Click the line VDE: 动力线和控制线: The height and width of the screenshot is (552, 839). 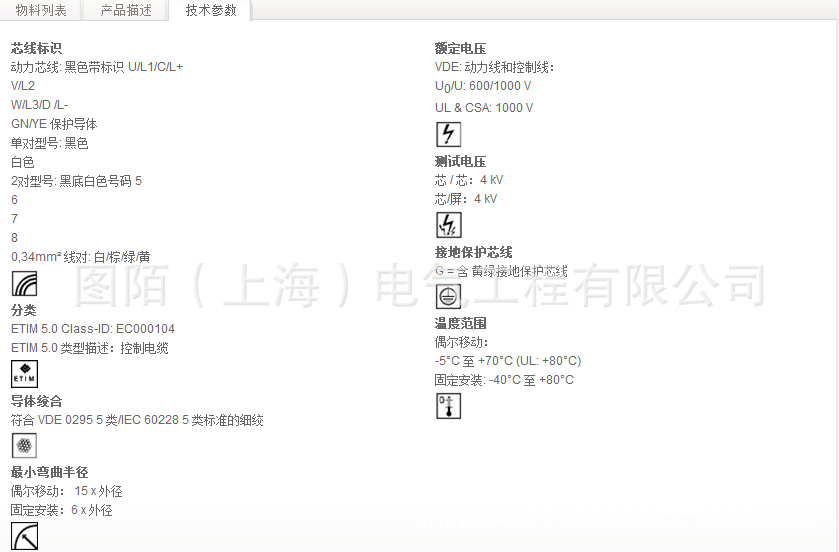point(494,67)
